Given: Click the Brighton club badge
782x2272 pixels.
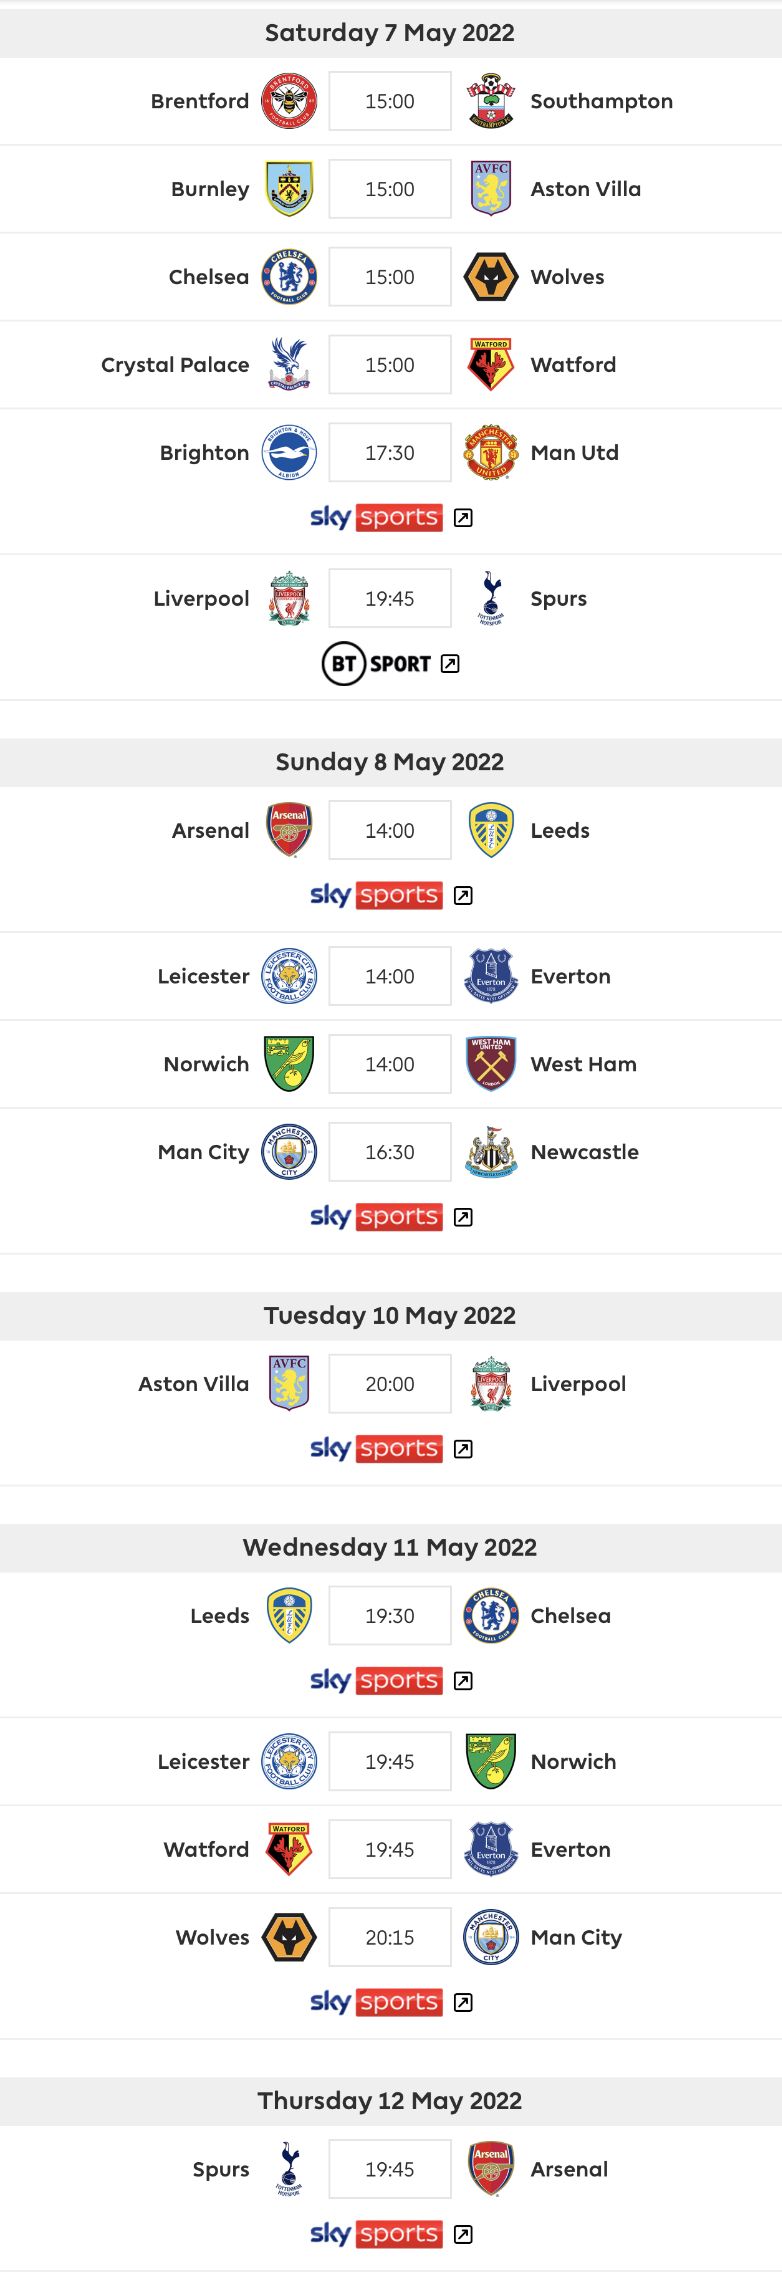Looking at the screenshot, I should [x=289, y=453].
